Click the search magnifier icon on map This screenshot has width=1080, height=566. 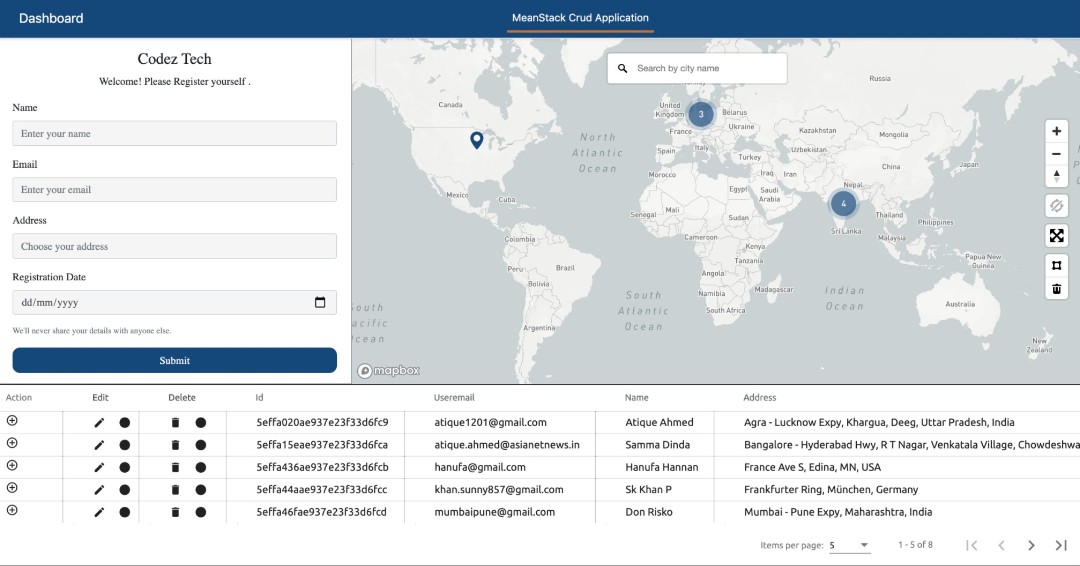[x=622, y=68]
